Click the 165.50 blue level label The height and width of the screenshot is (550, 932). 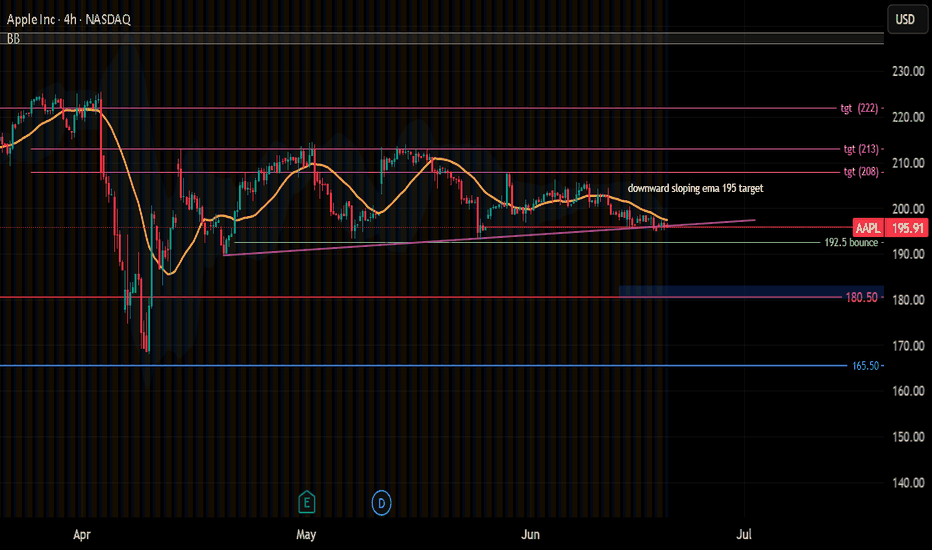pyautogui.click(x=865, y=366)
